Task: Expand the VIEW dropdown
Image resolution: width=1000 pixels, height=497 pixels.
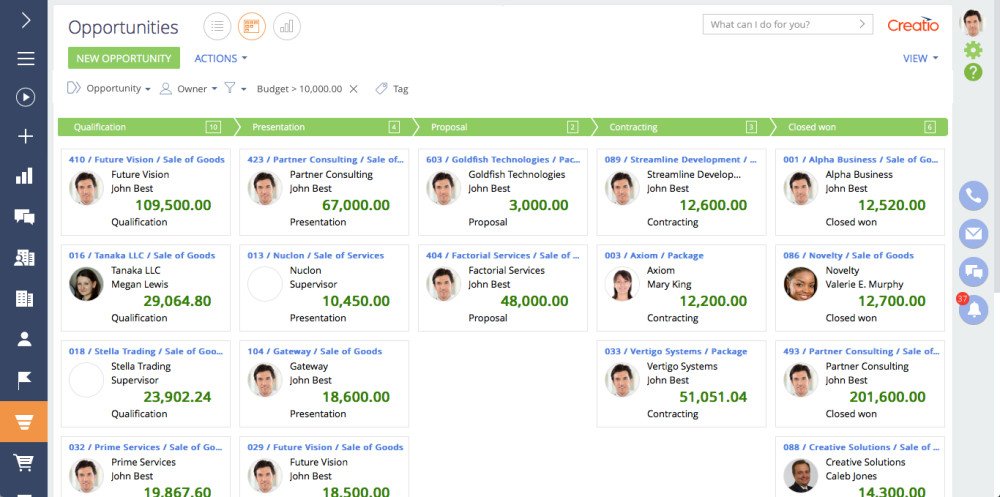Action: coord(920,58)
